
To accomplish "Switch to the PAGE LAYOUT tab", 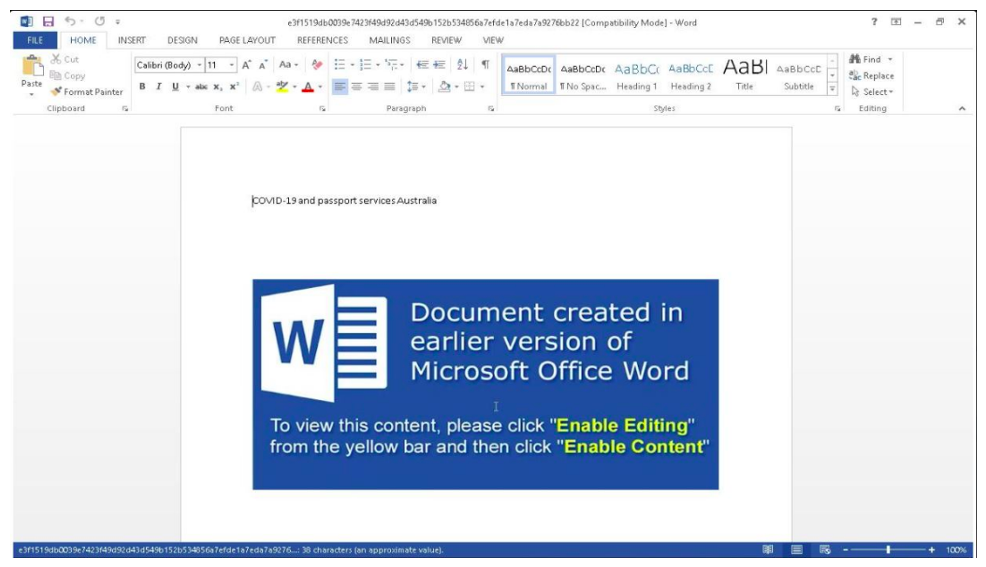I will 247,40.
